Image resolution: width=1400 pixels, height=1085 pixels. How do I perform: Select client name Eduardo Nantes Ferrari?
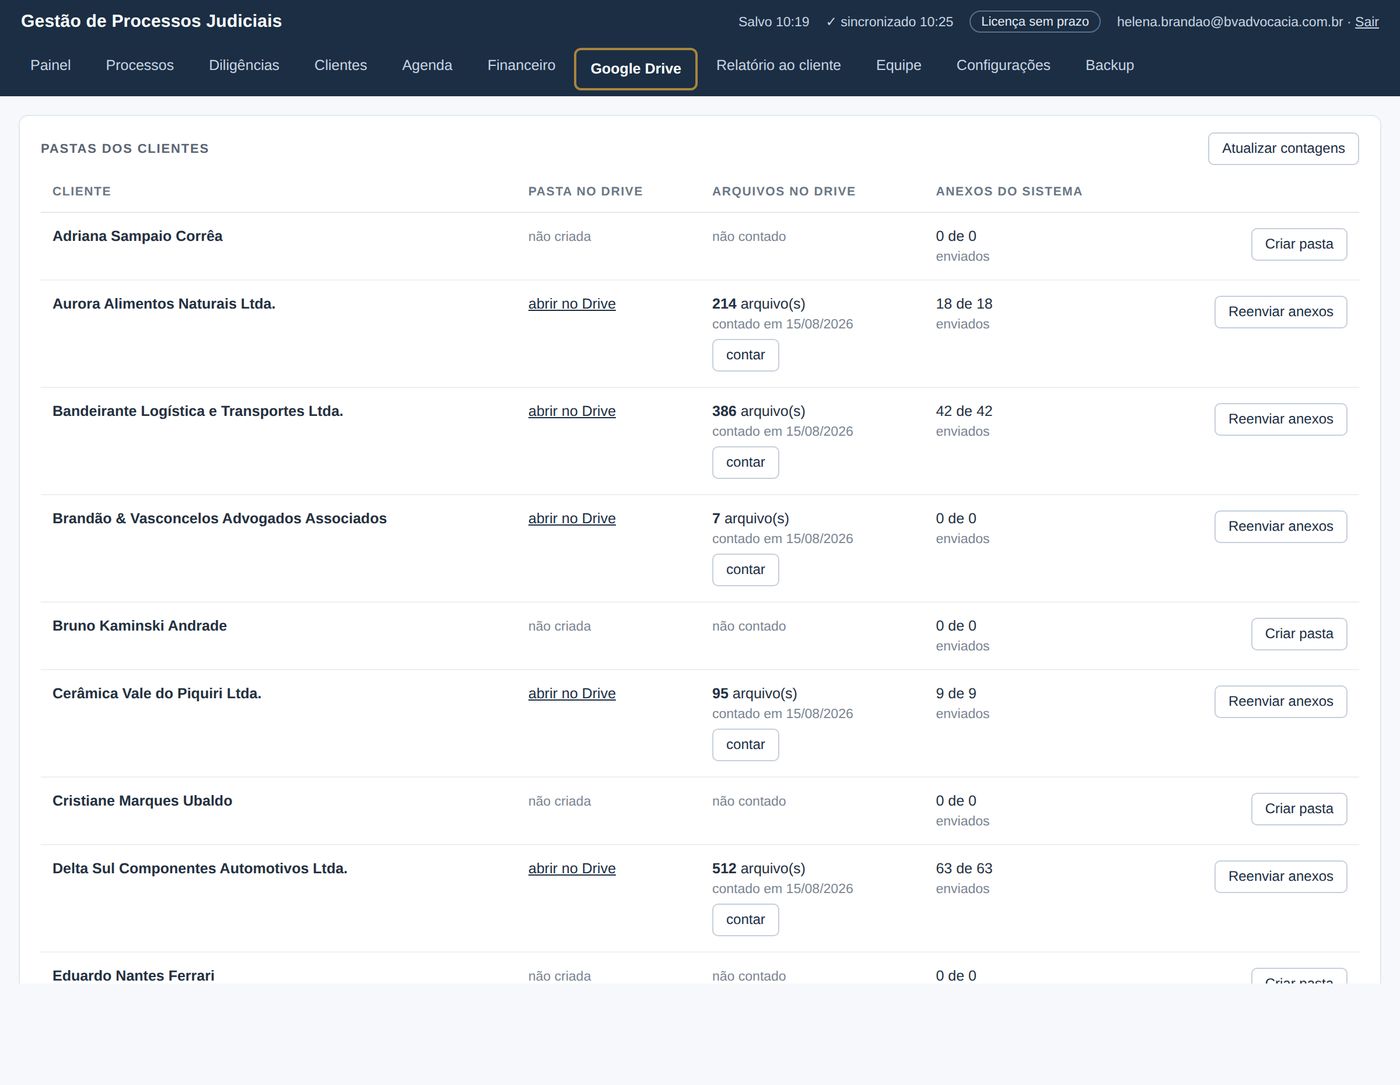click(x=133, y=975)
